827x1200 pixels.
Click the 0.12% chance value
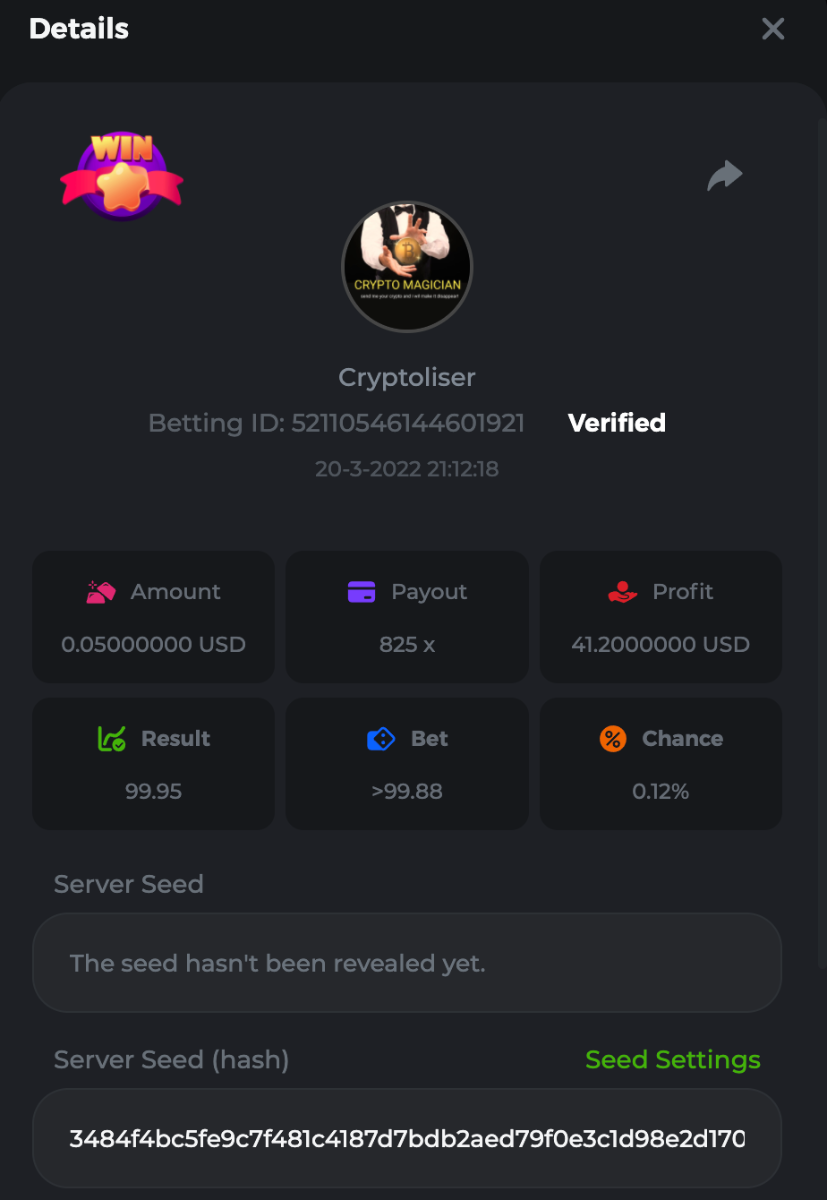coord(660,791)
